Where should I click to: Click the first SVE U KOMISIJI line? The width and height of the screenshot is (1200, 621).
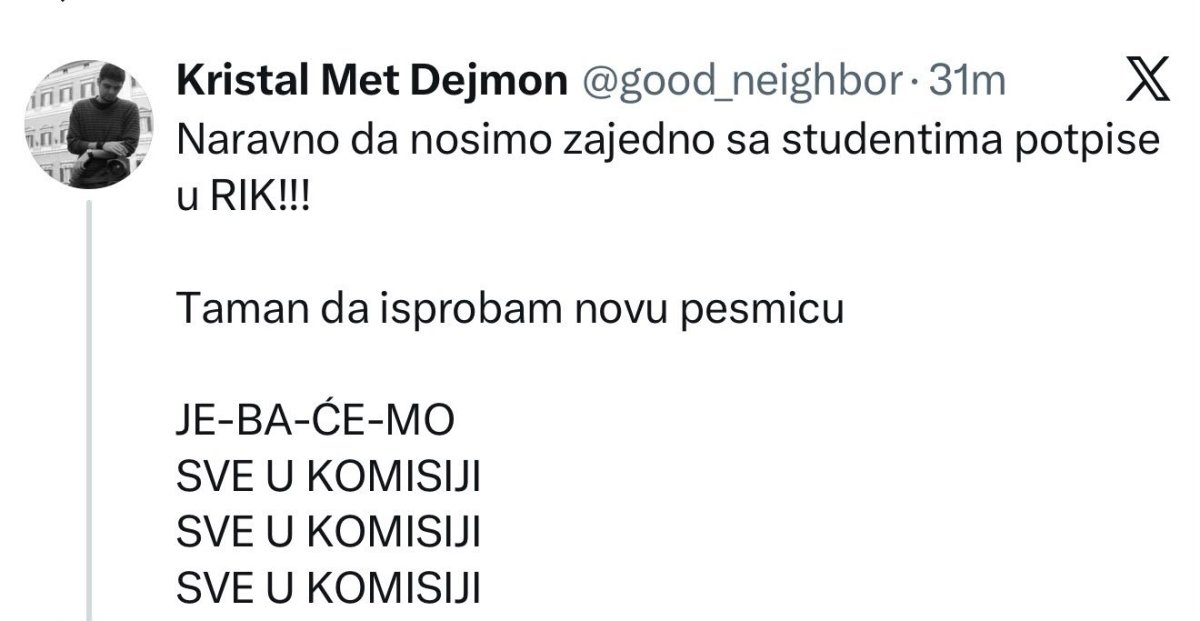(x=328, y=478)
